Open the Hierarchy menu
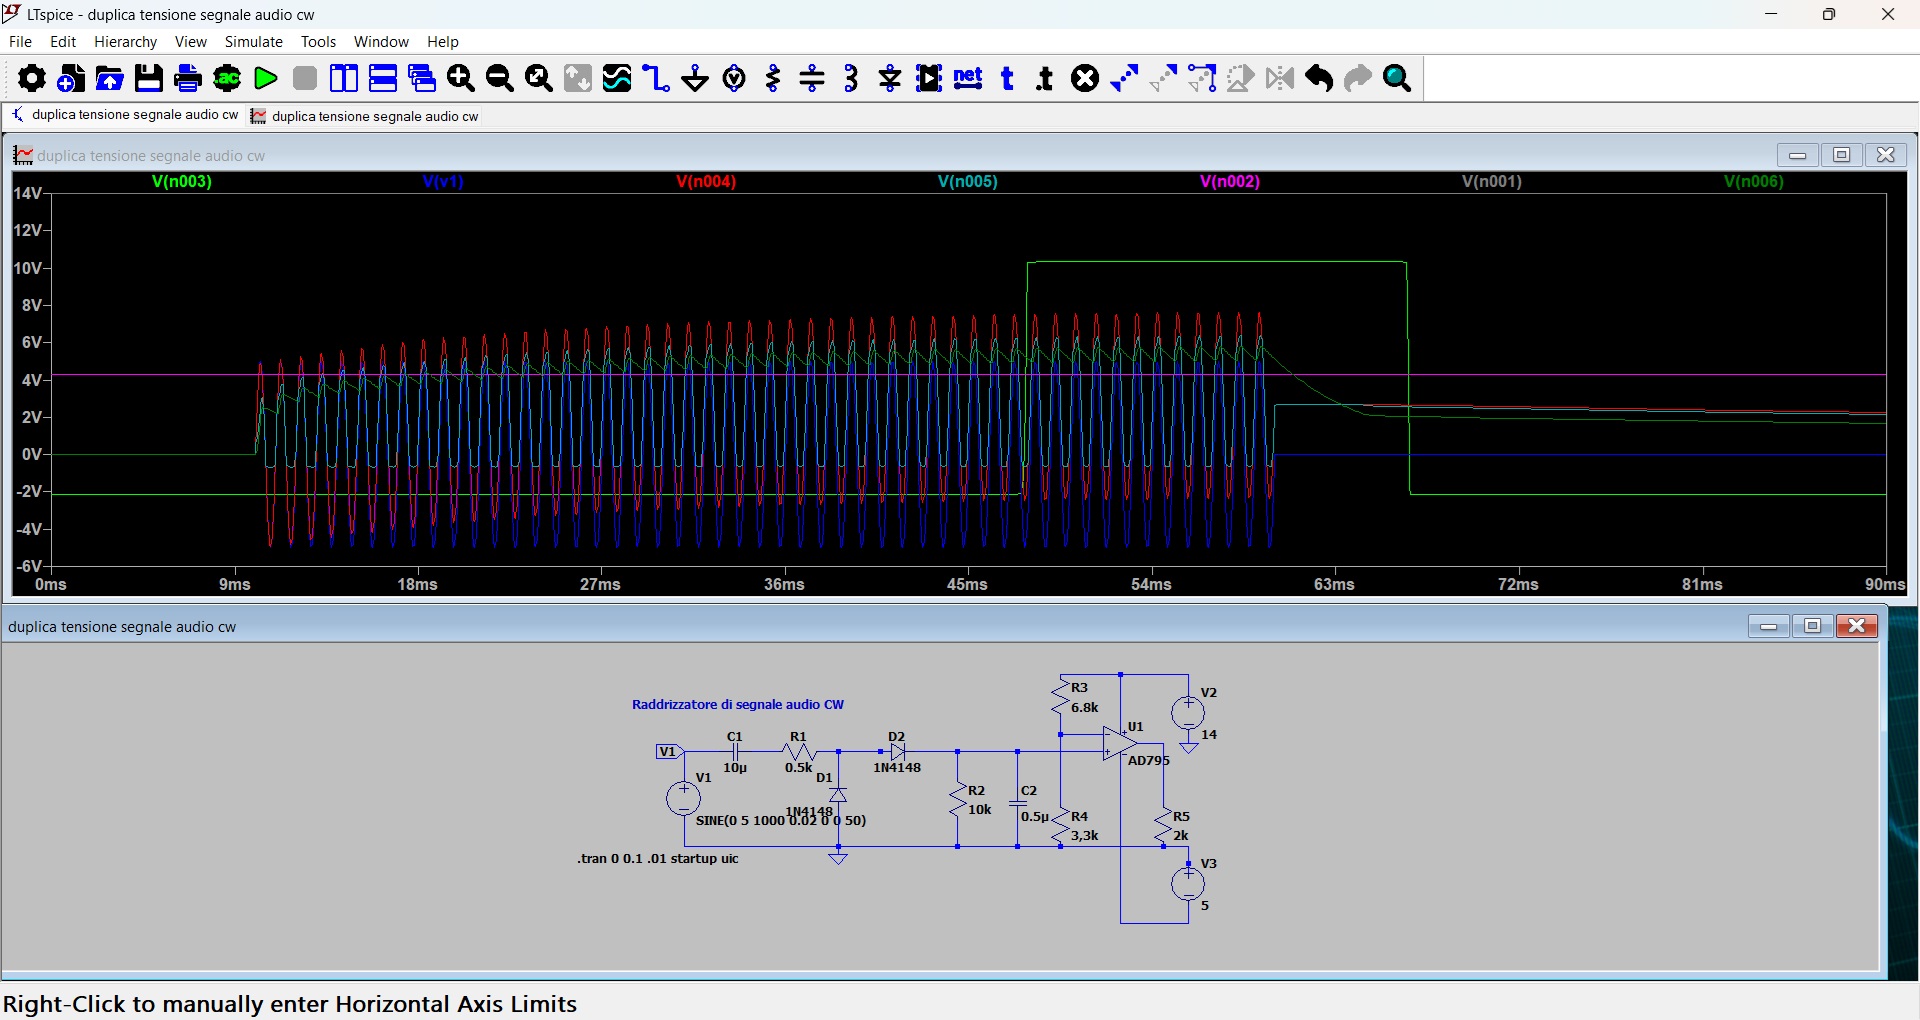Image resolution: width=1920 pixels, height=1020 pixels. point(125,42)
